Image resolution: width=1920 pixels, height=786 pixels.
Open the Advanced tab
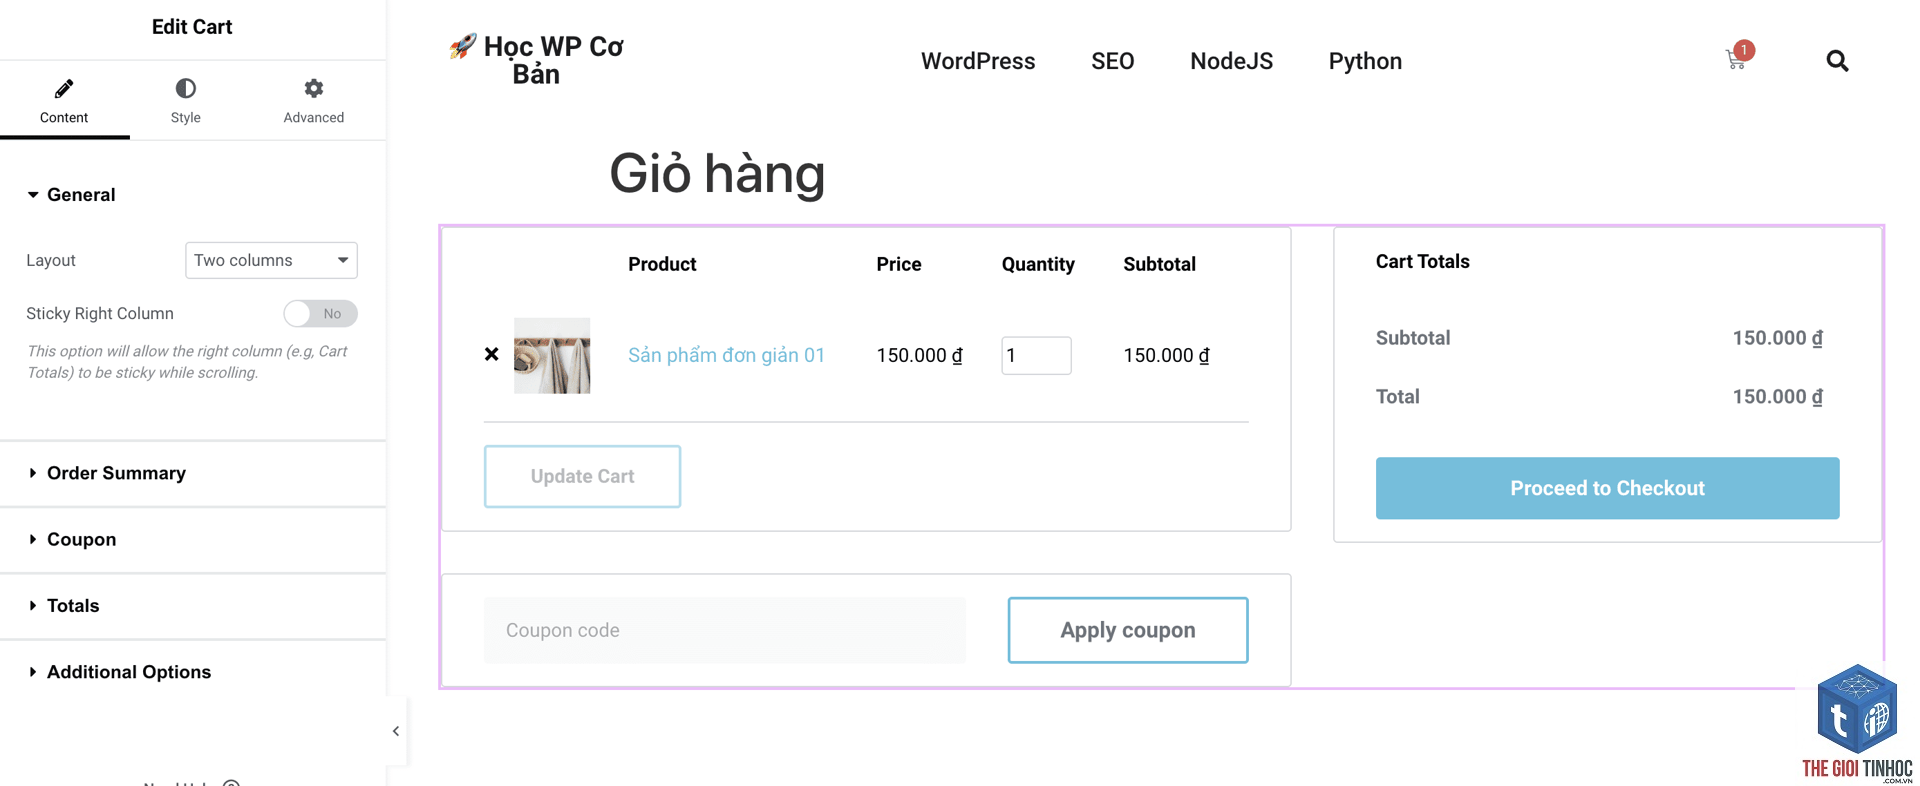tap(313, 101)
